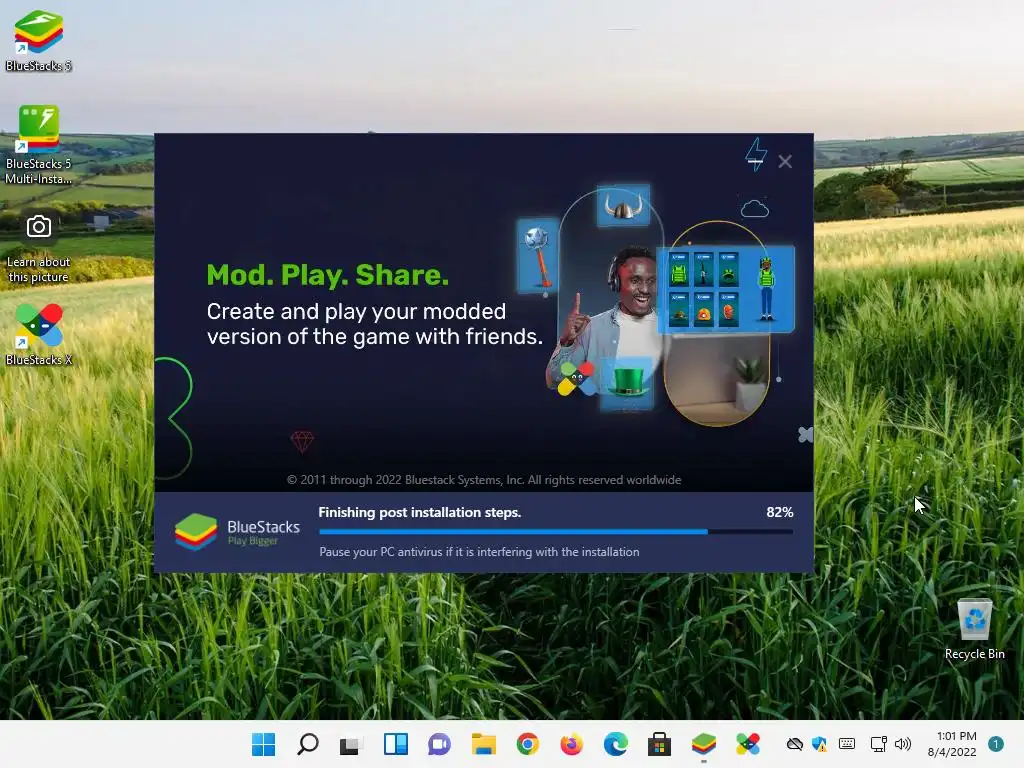Open the notification count badge

(995, 744)
